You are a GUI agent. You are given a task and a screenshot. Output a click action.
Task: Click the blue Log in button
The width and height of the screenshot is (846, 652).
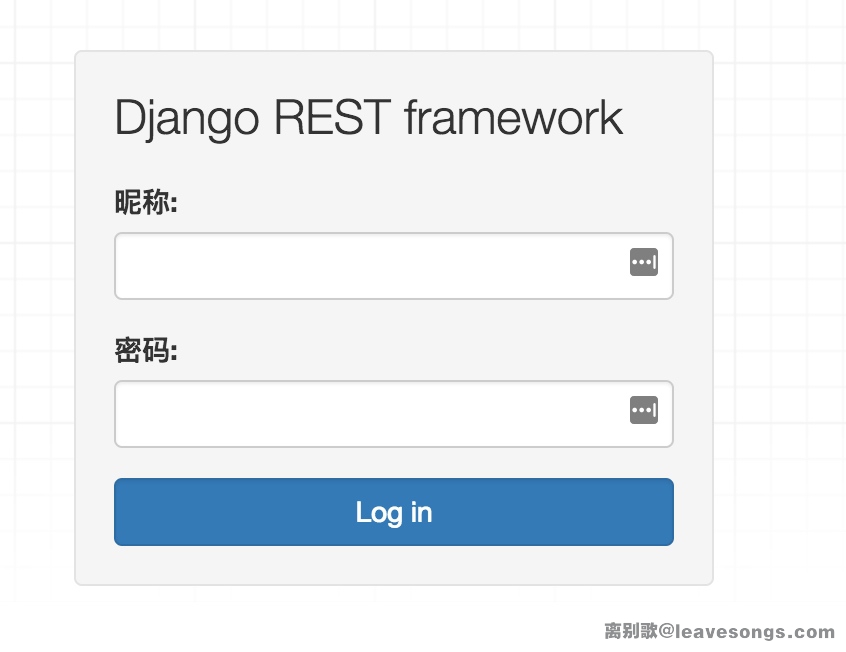click(x=394, y=512)
